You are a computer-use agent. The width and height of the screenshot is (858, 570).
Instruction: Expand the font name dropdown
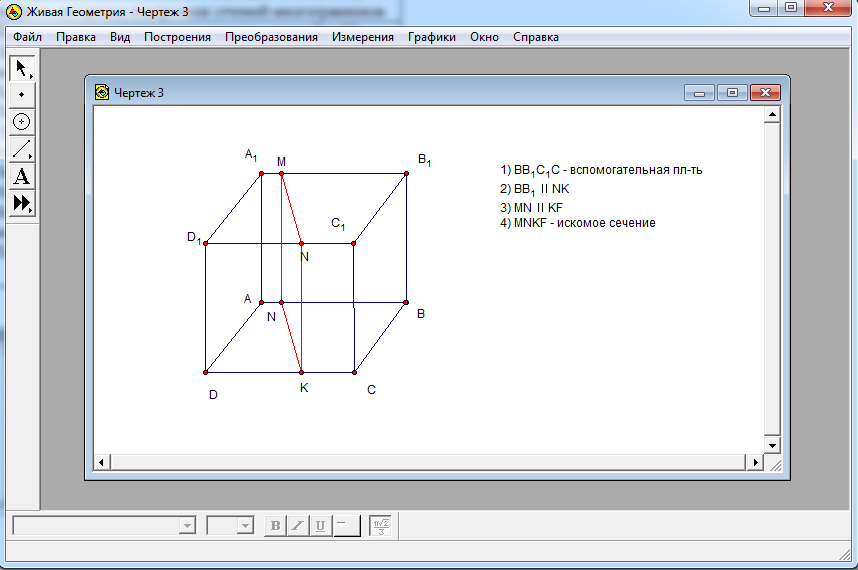click(x=186, y=526)
